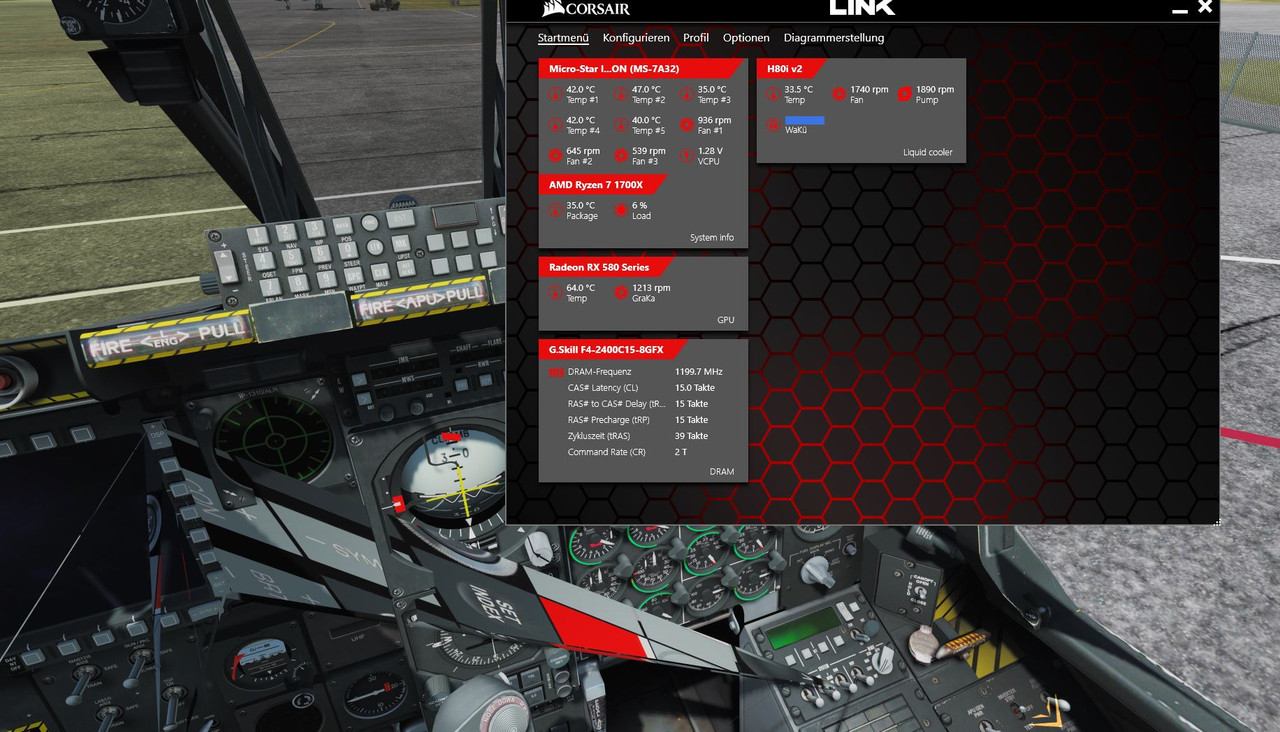The height and width of the screenshot is (732, 1280).
Task: Click the blue WaKü LED color bar
Action: pos(805,120)
